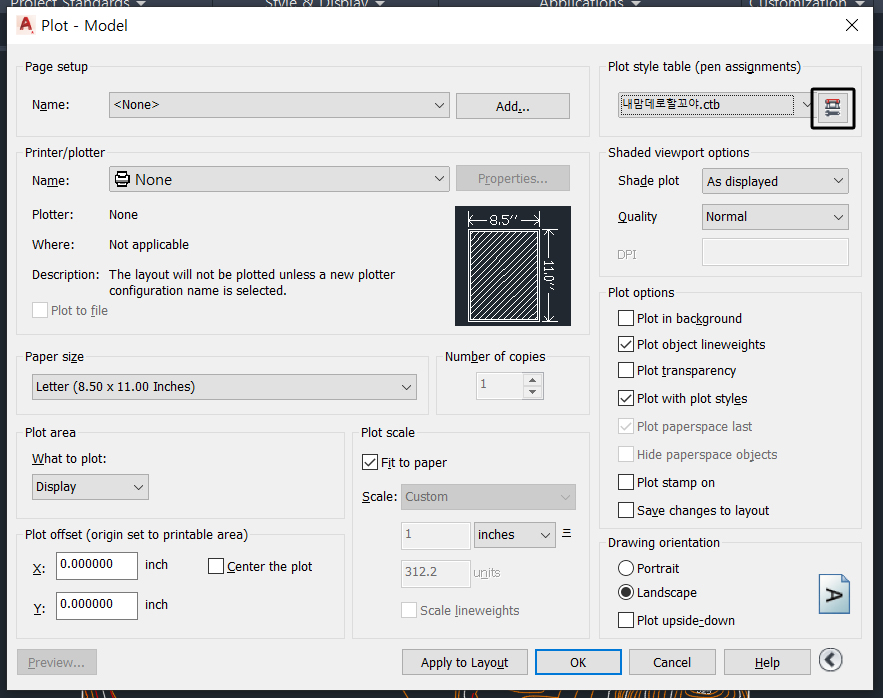The image size is (883, 698).
Task: Click the Y plot offset field
Action: 97,605
